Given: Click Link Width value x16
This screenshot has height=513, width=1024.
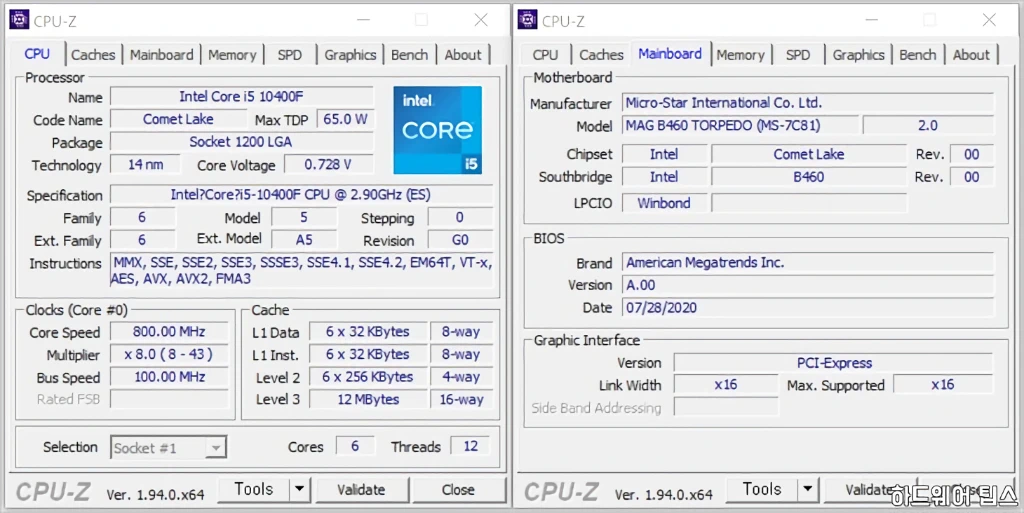Looking at the screenshot, I should [726, 384].
